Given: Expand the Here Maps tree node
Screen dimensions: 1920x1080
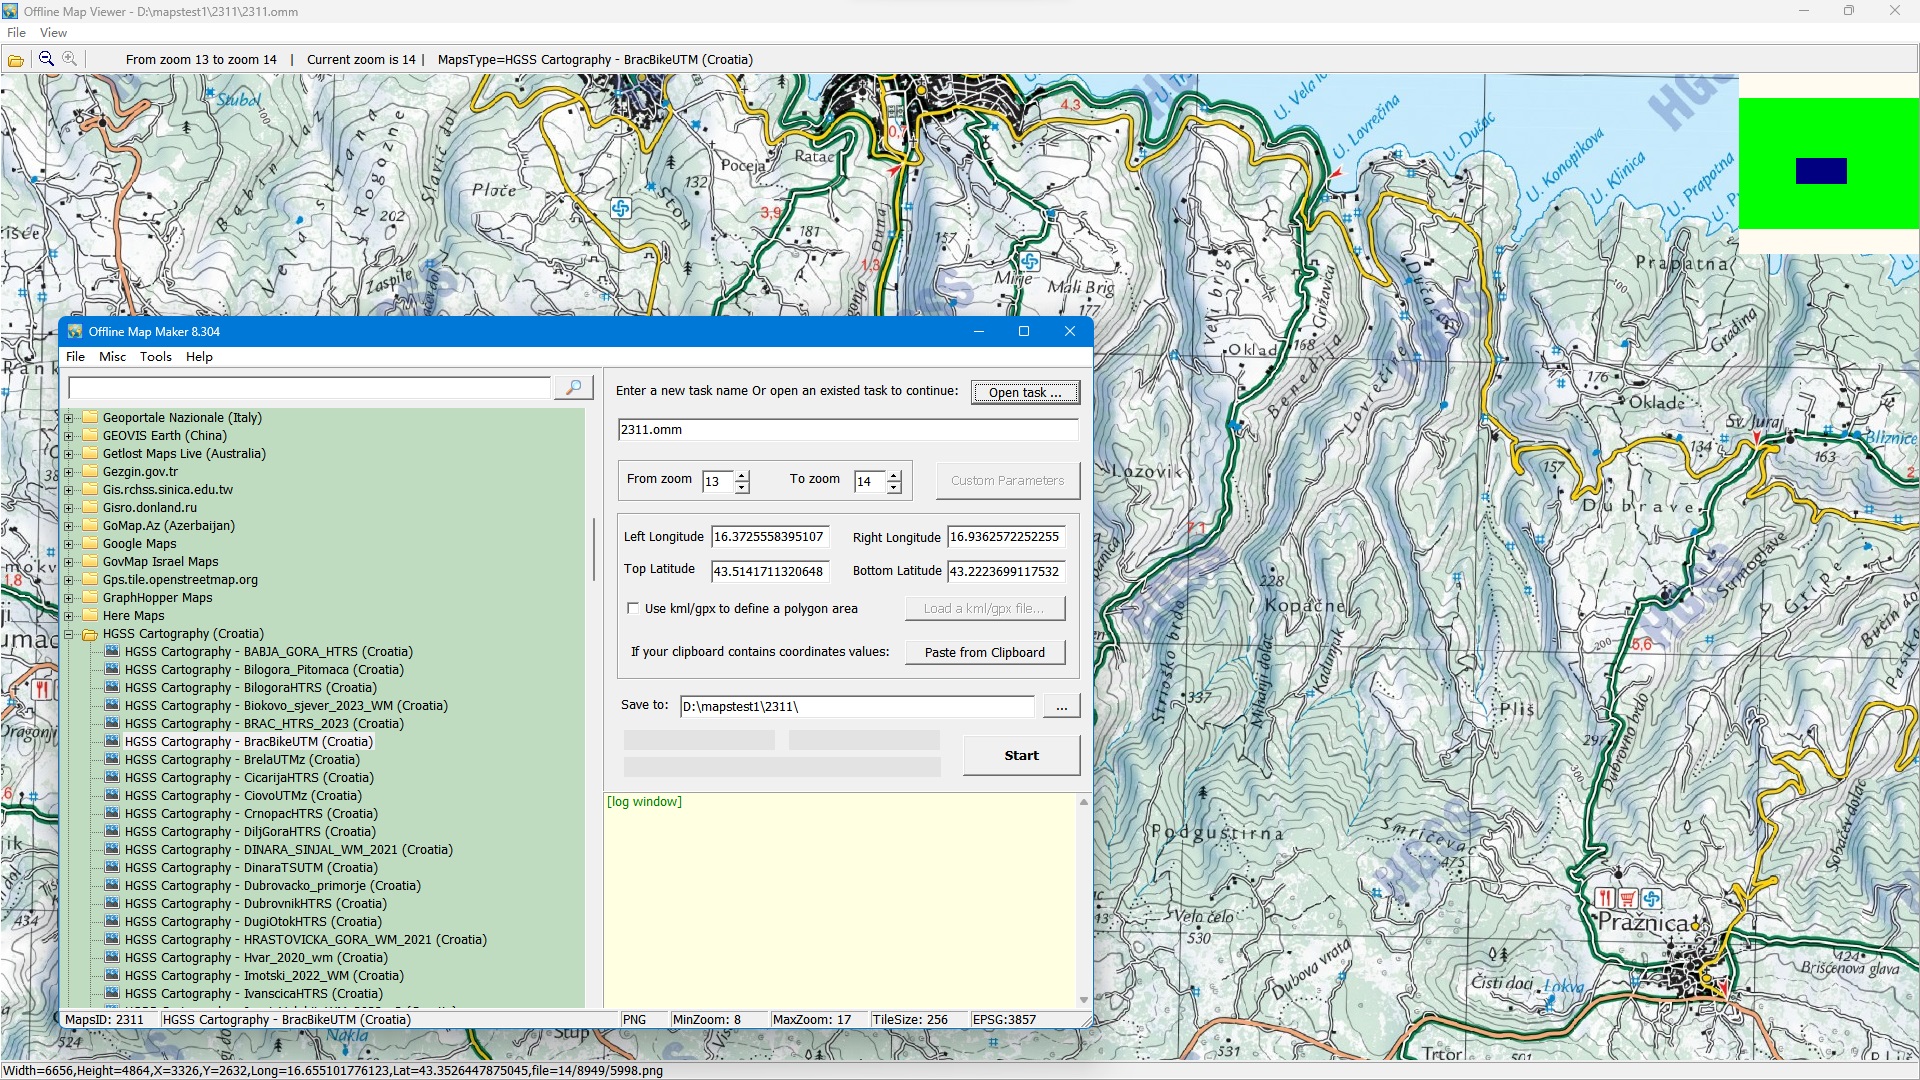Looking at the screenshot, I should pos(69,616).
